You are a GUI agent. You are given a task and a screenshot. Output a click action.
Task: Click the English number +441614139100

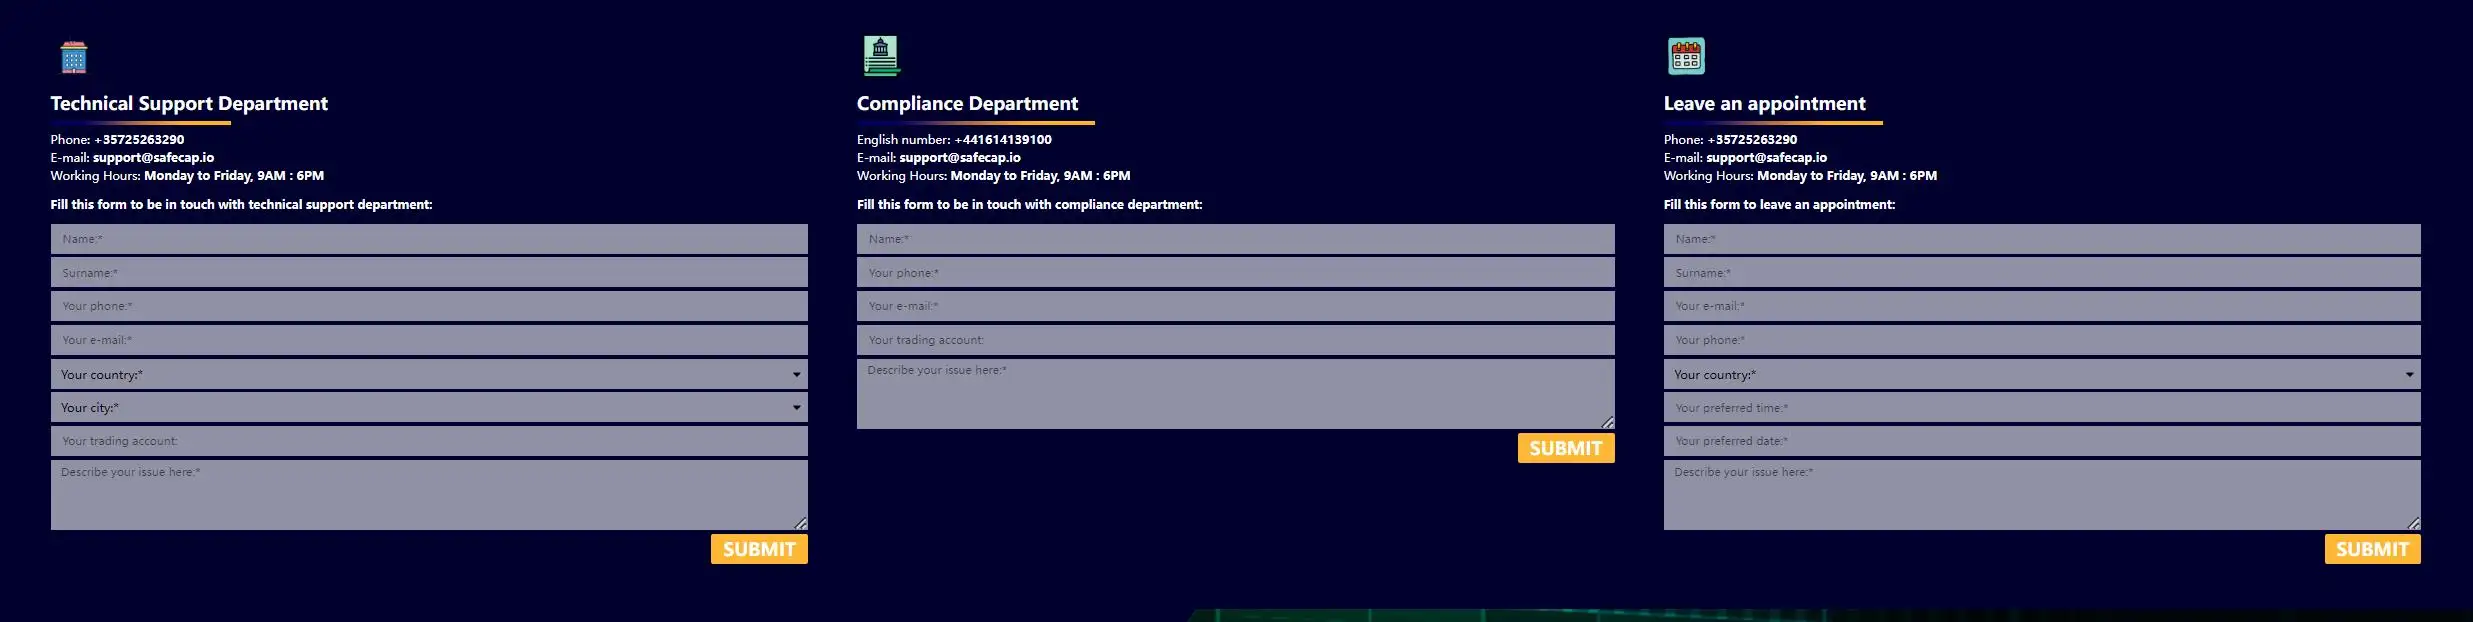(x=1003, y=139)
